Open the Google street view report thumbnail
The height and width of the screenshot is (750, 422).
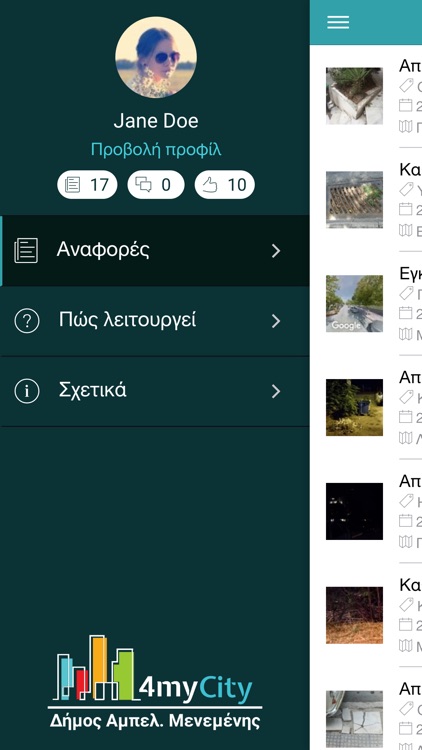click(x=354, y=303)
